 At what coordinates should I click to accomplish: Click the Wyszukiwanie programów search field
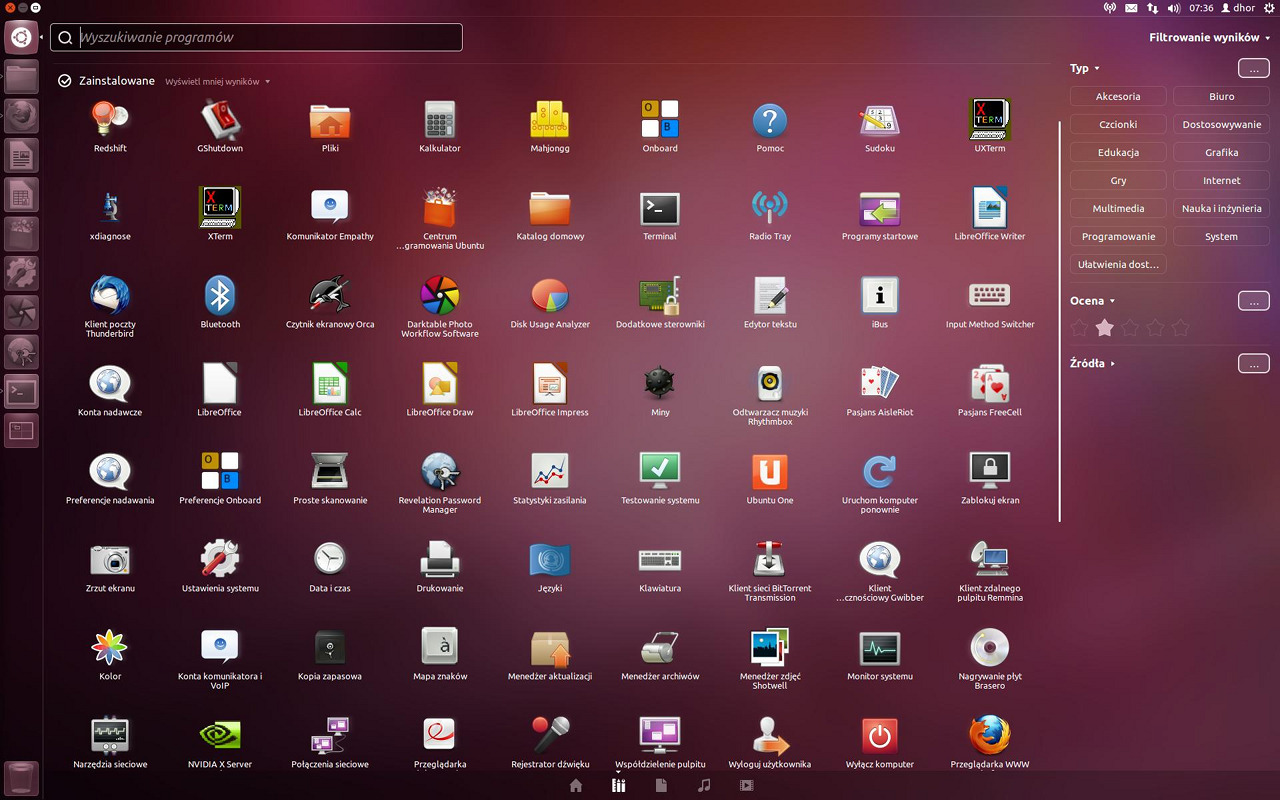tap(256, 38)
